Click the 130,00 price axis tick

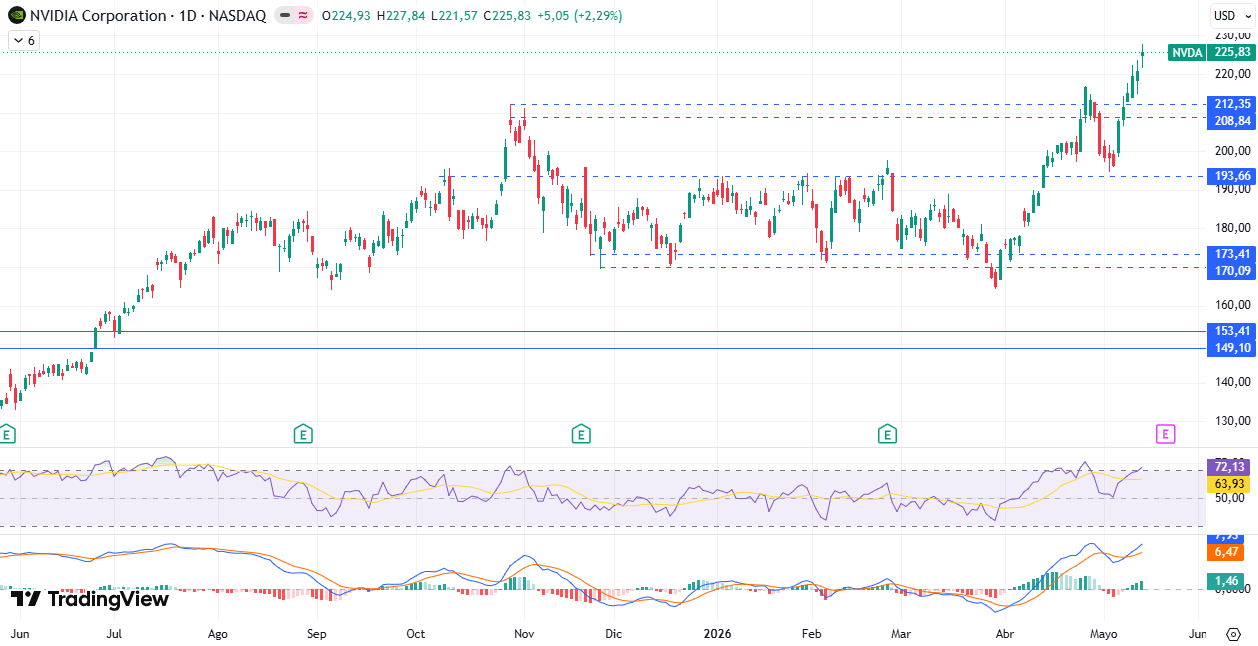point(1232,420)
